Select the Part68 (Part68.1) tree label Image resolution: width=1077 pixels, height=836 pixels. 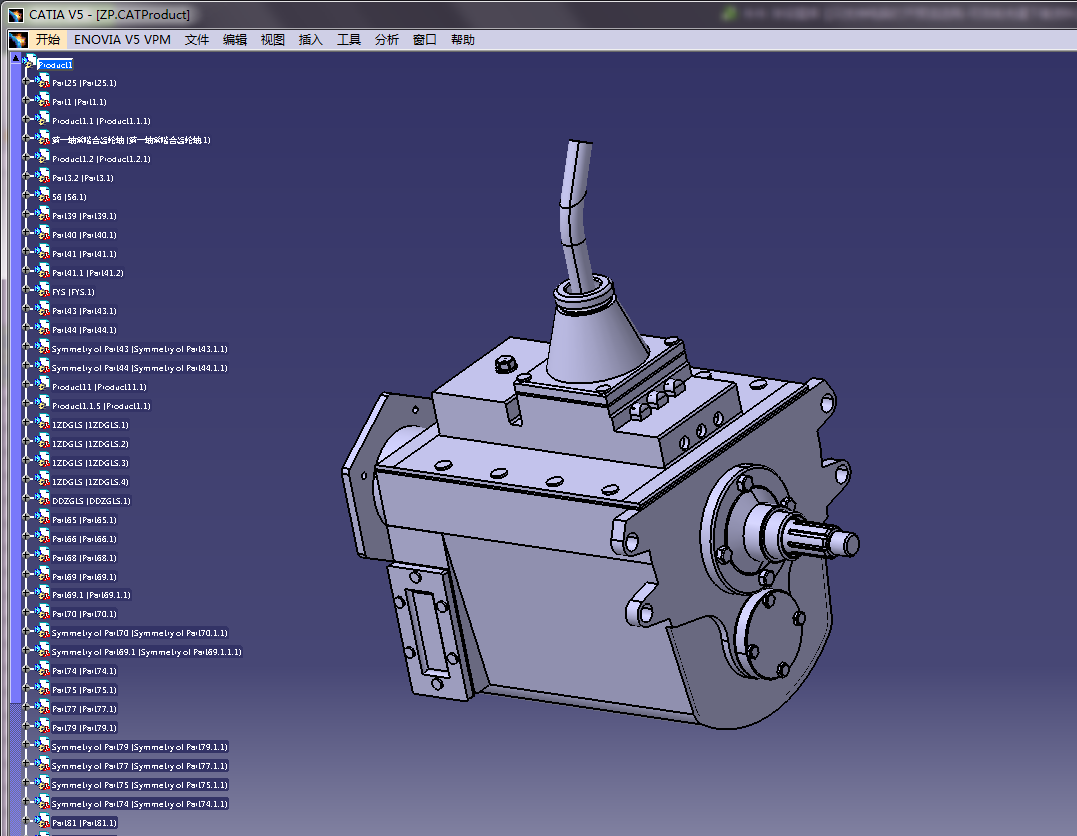(84, 558)
